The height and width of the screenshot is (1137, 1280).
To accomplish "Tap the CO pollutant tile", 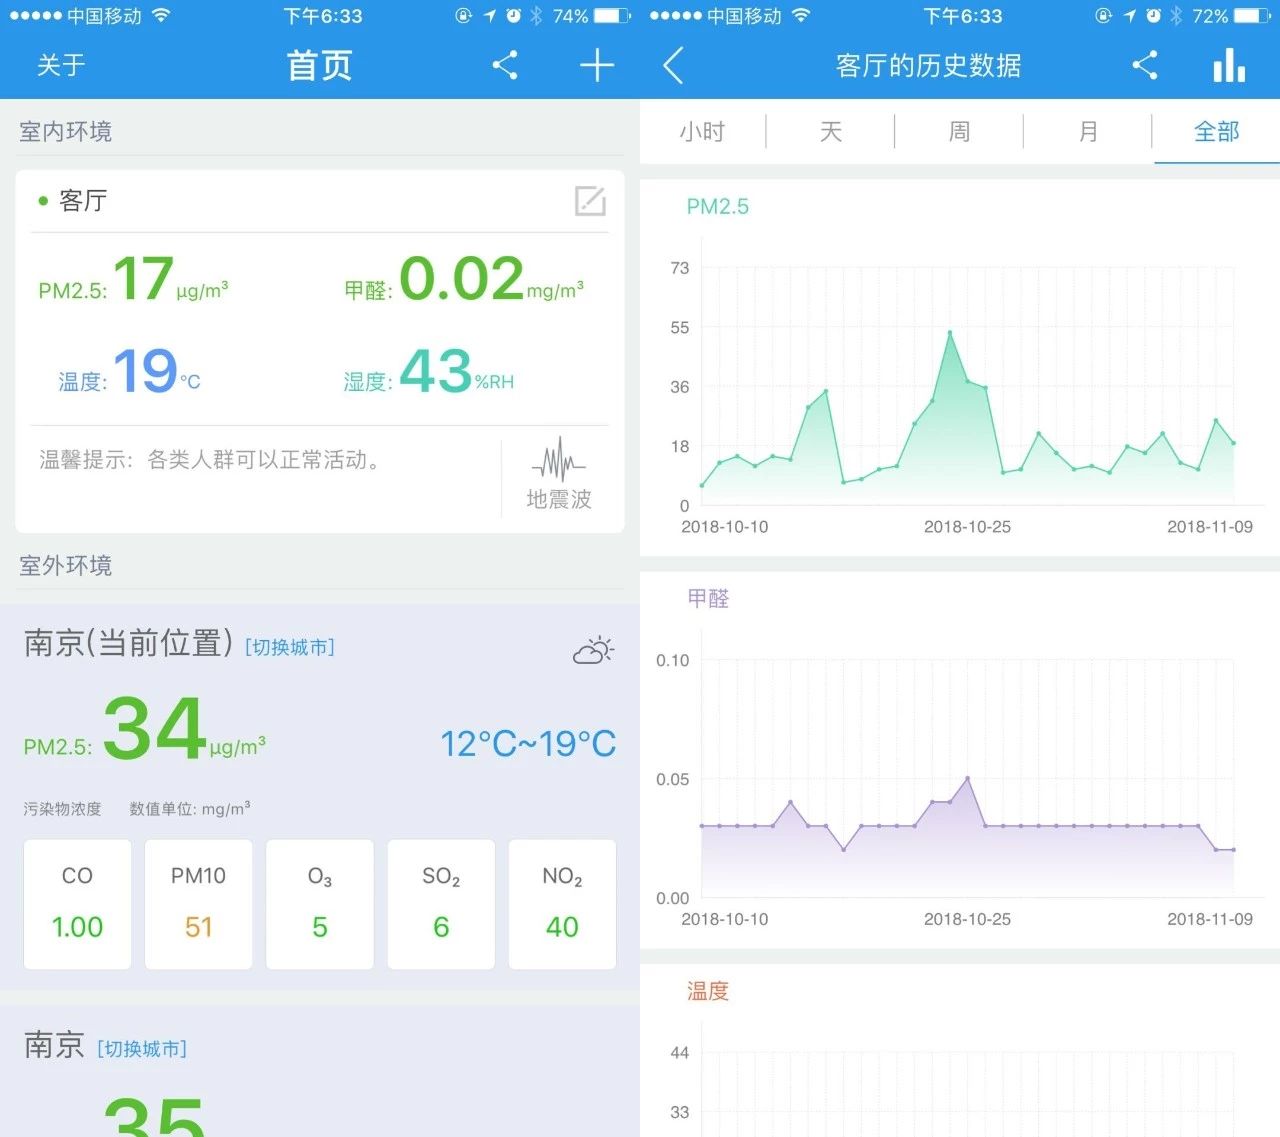I will coord(77,903).
